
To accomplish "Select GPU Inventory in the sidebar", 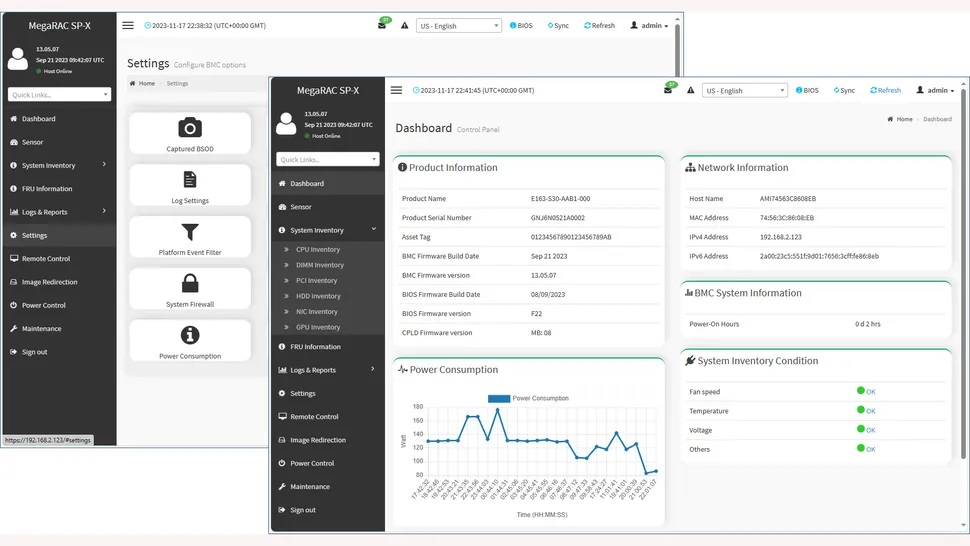I will (318, 327).
